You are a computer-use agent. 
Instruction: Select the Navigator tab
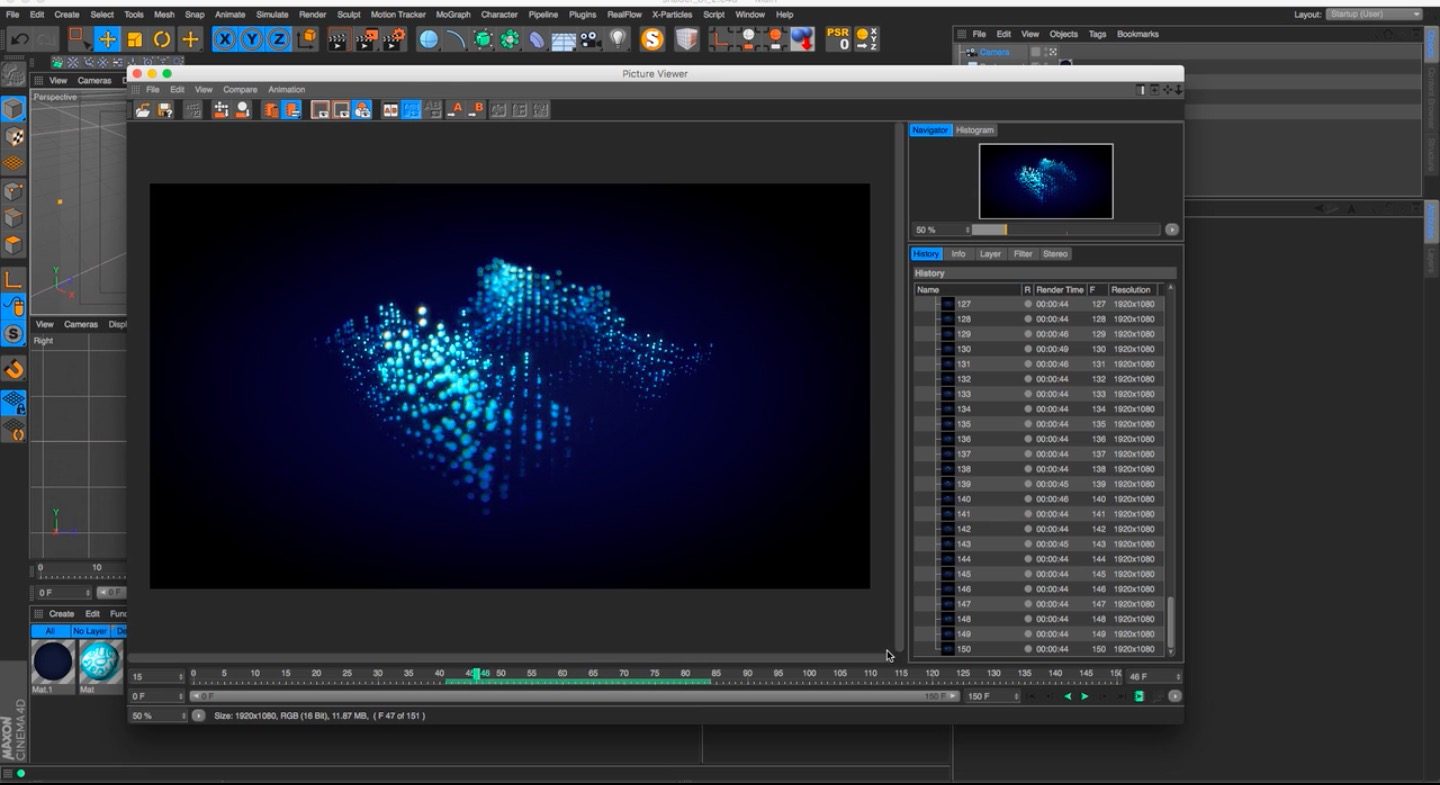(930, 130)
